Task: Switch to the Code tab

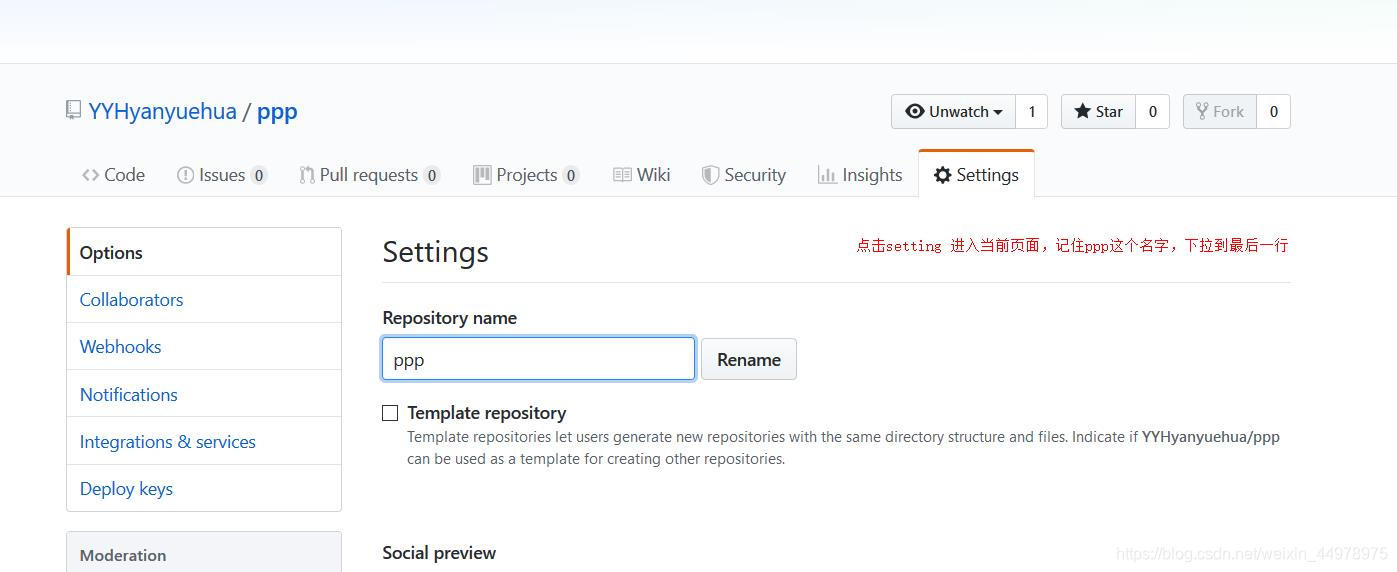Action: click(113, 175)
